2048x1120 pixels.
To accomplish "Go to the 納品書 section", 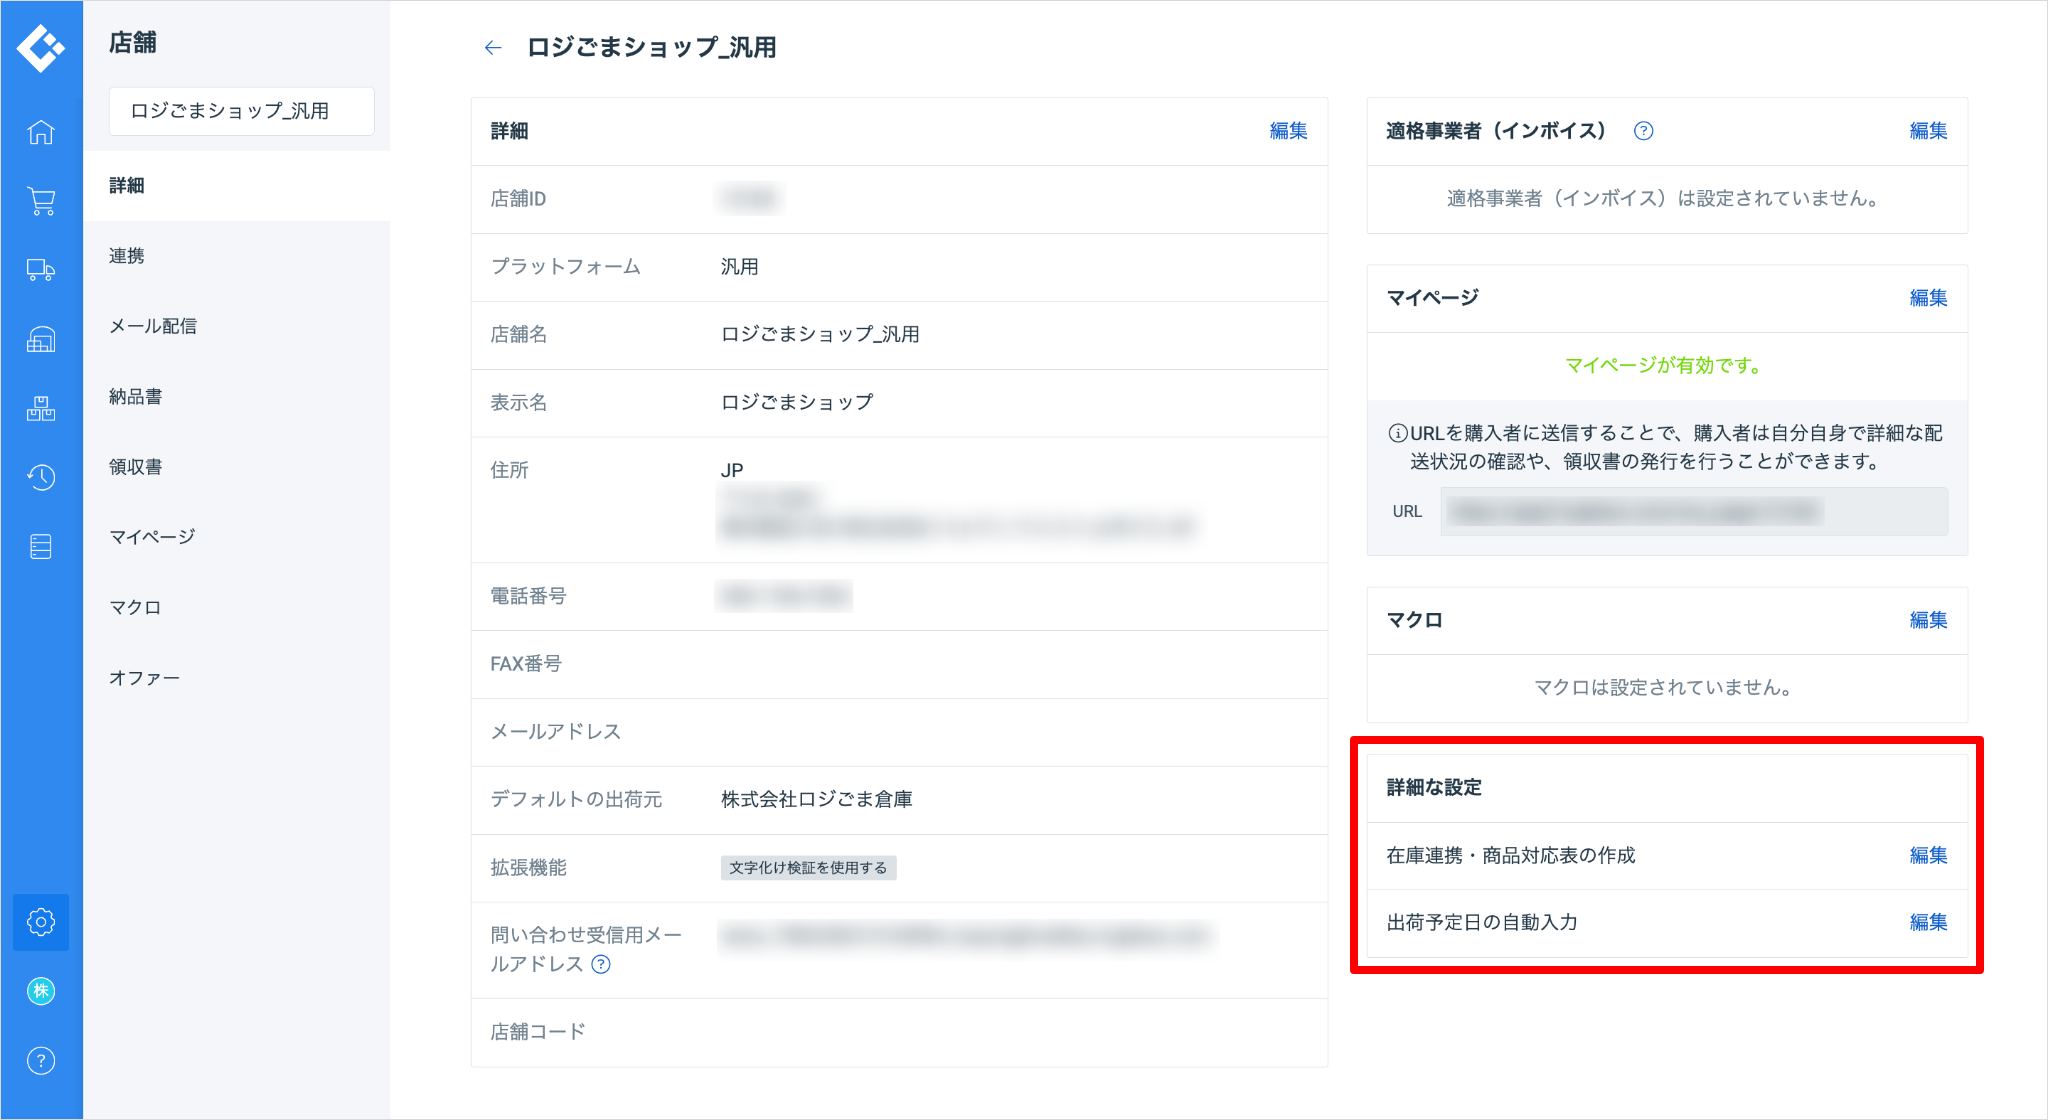I will tap(136, 397).
